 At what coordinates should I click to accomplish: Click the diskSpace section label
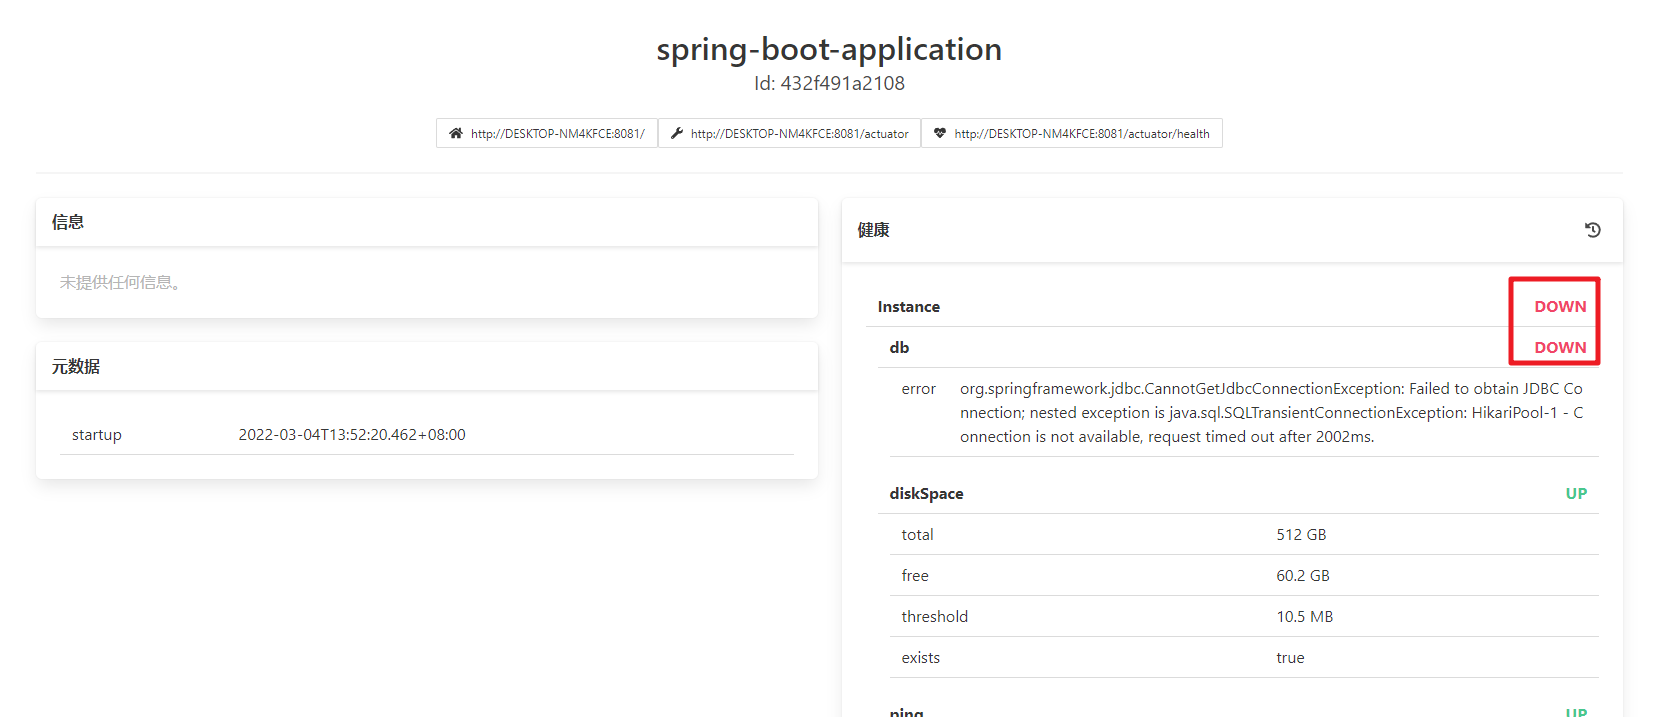pos(926,494)
